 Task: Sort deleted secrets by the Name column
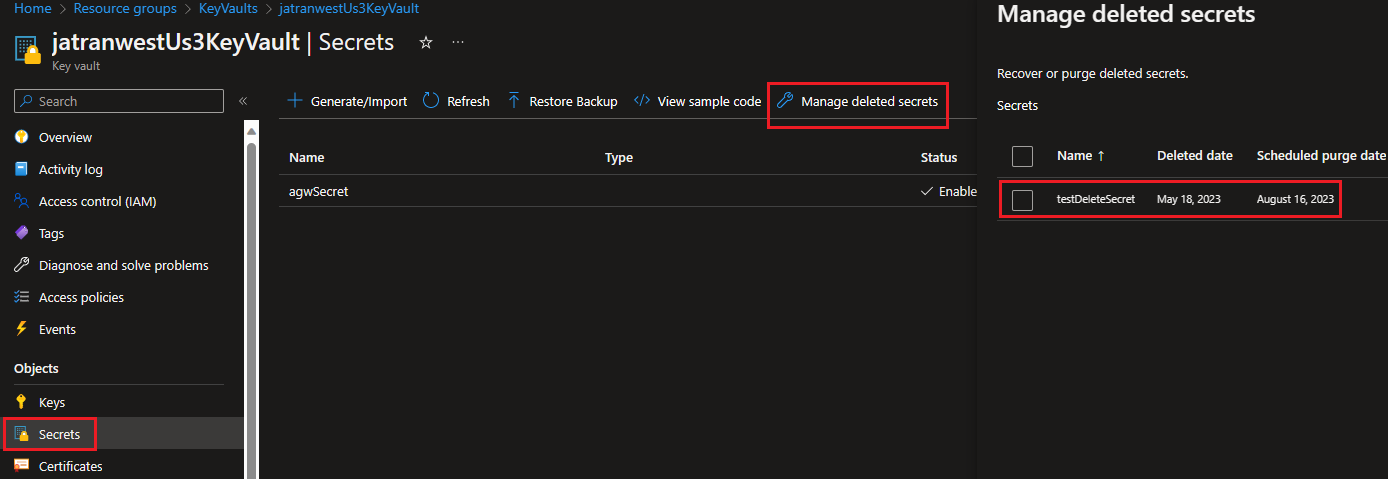click(1081, 156)
